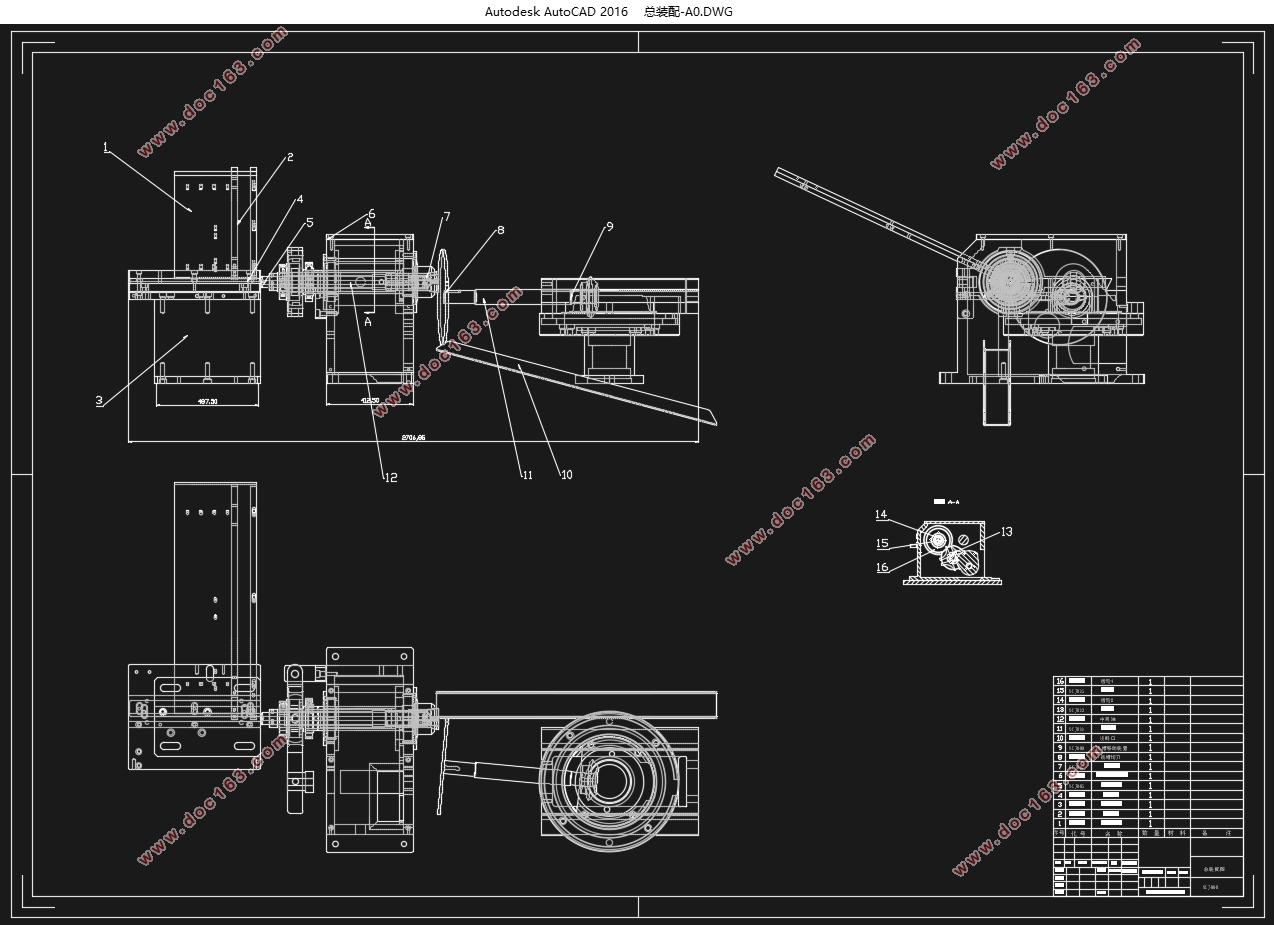
Task: Select part callout number 9 in front view
Action: 609,227
